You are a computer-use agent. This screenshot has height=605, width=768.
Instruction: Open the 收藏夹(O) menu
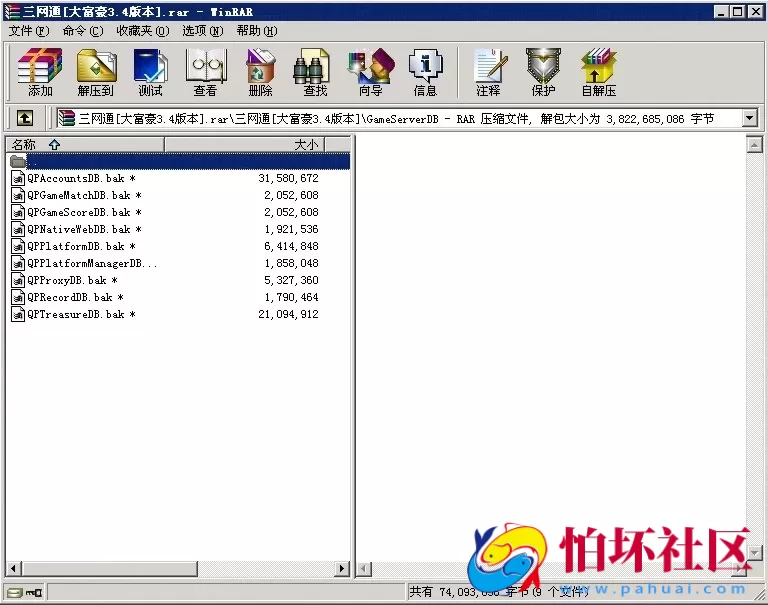143,31
